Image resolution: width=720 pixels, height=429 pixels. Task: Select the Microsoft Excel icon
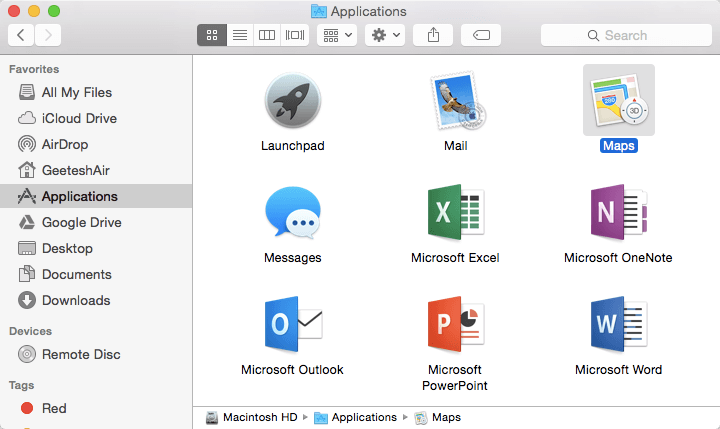[x=455, y=214]
